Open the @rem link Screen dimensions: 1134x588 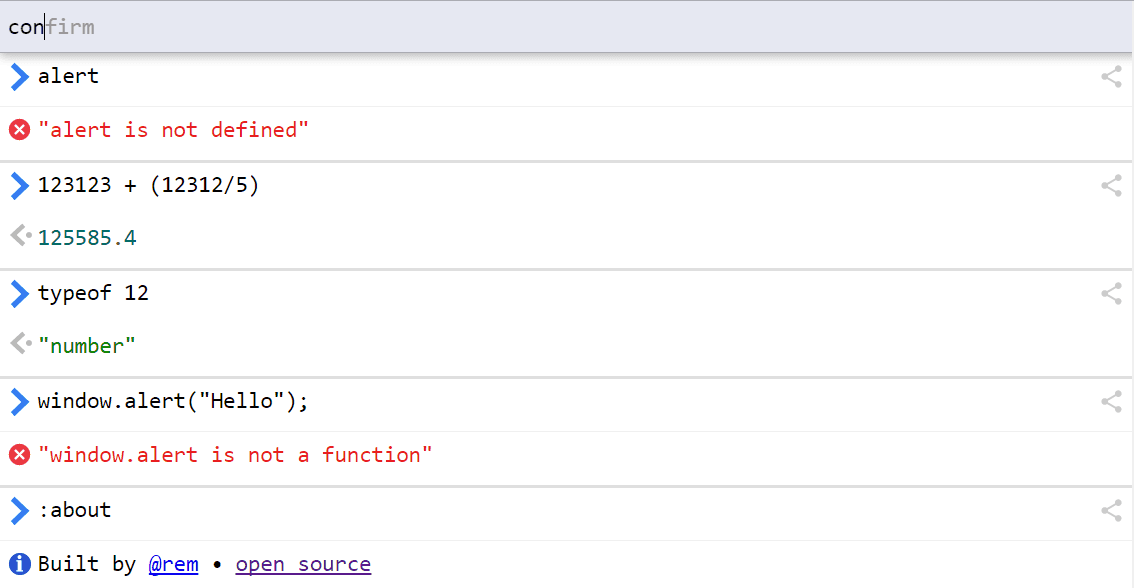point(173,564)
